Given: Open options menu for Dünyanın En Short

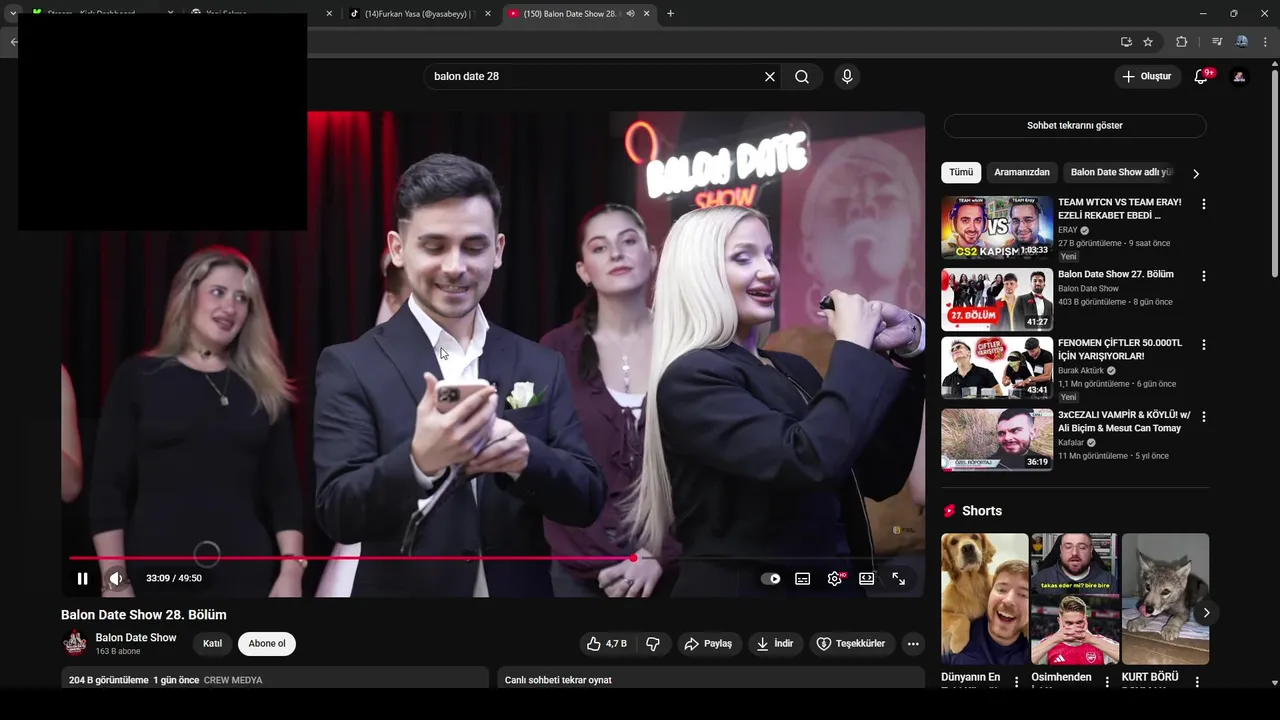Looking at the screenshot, I should pos(1017,682).
